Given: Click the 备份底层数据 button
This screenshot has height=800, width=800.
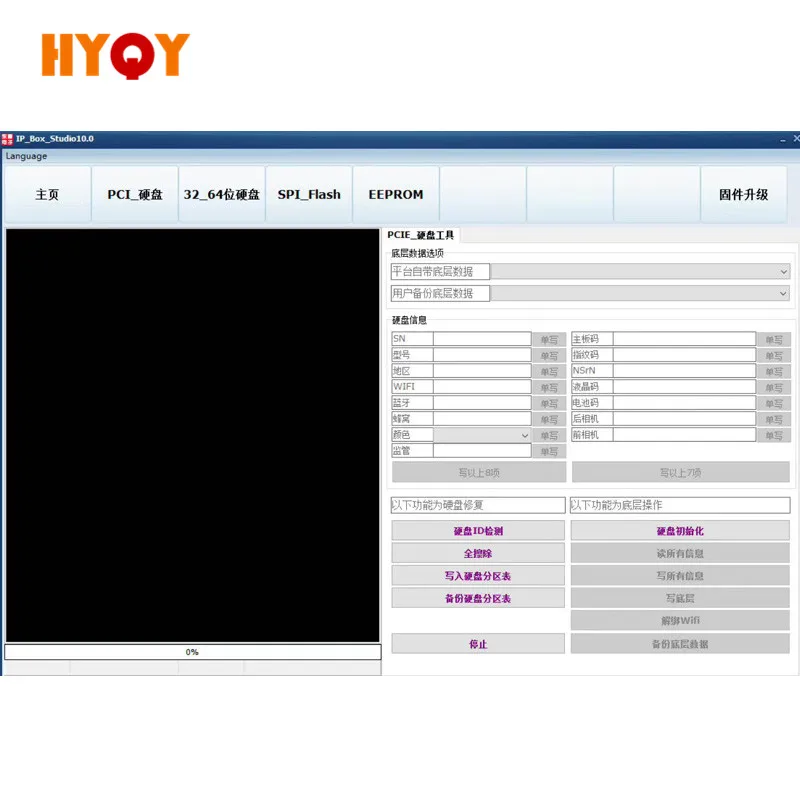Looking at the screenshot, I should coord(680,644).
